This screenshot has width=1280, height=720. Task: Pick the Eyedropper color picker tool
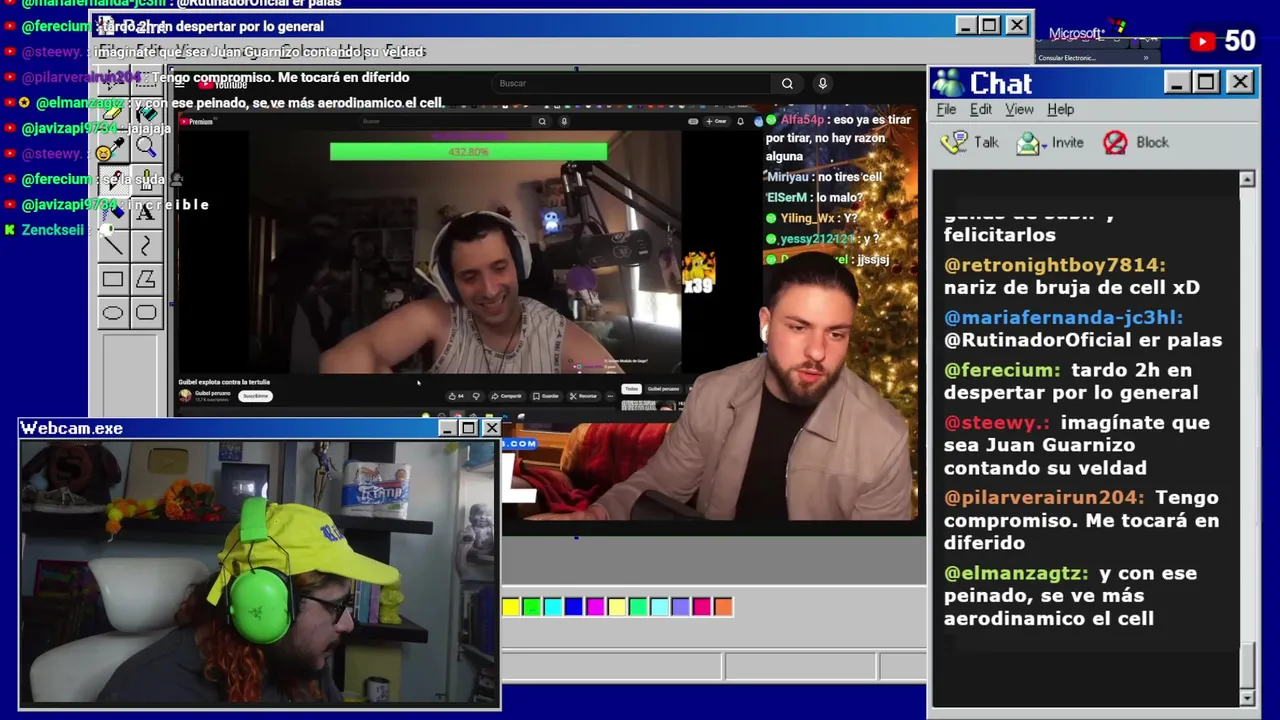113,146
